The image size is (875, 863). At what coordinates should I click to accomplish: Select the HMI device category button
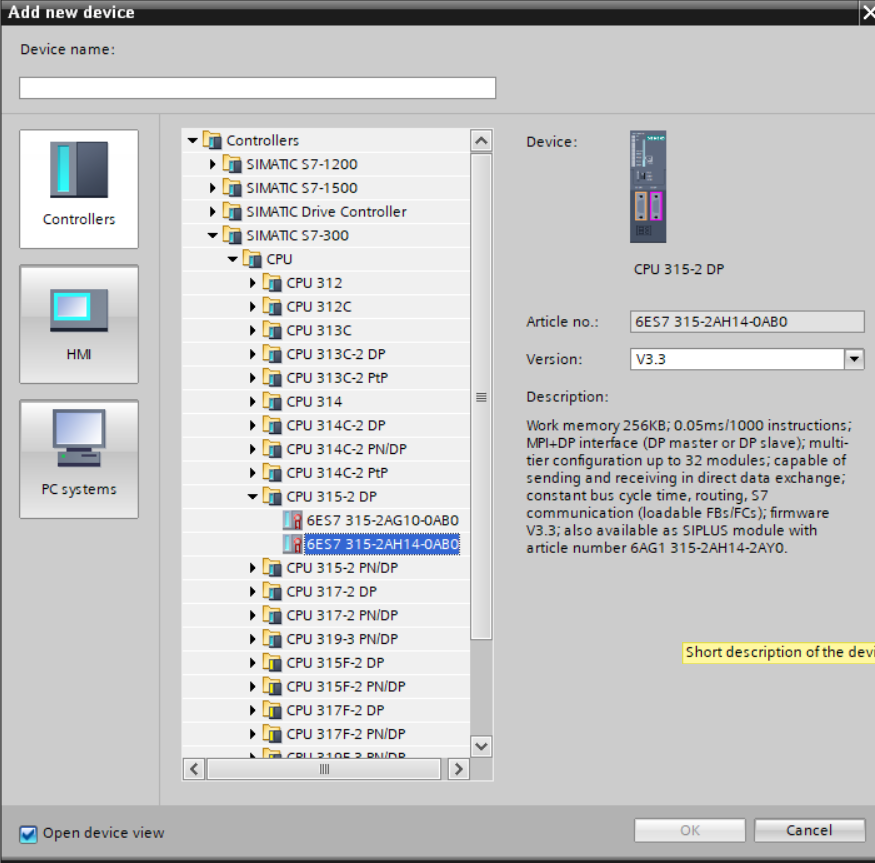(79, 324)
